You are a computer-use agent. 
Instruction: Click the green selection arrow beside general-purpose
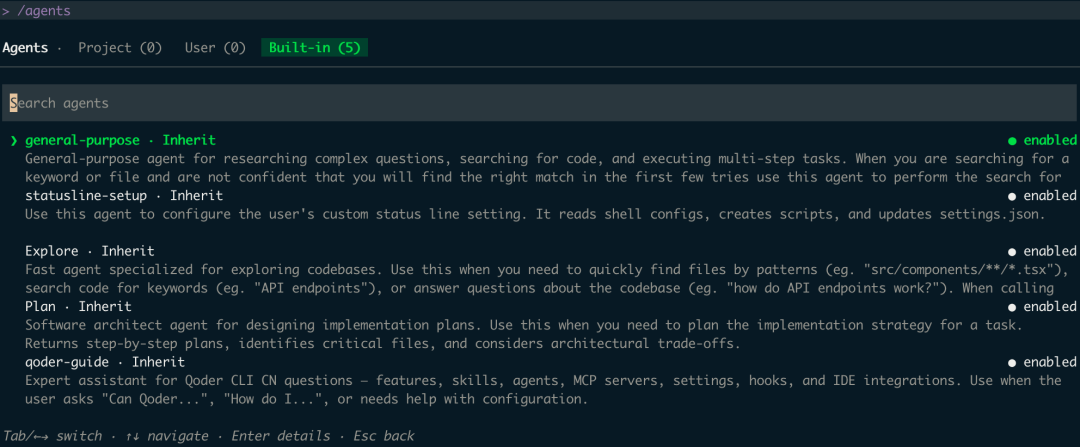(14, 141)
